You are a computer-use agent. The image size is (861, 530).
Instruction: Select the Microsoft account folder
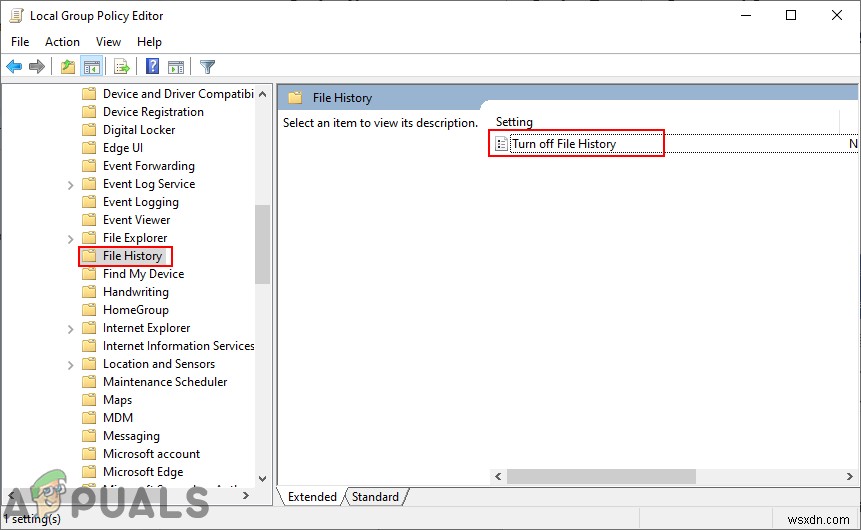(152, 454)
